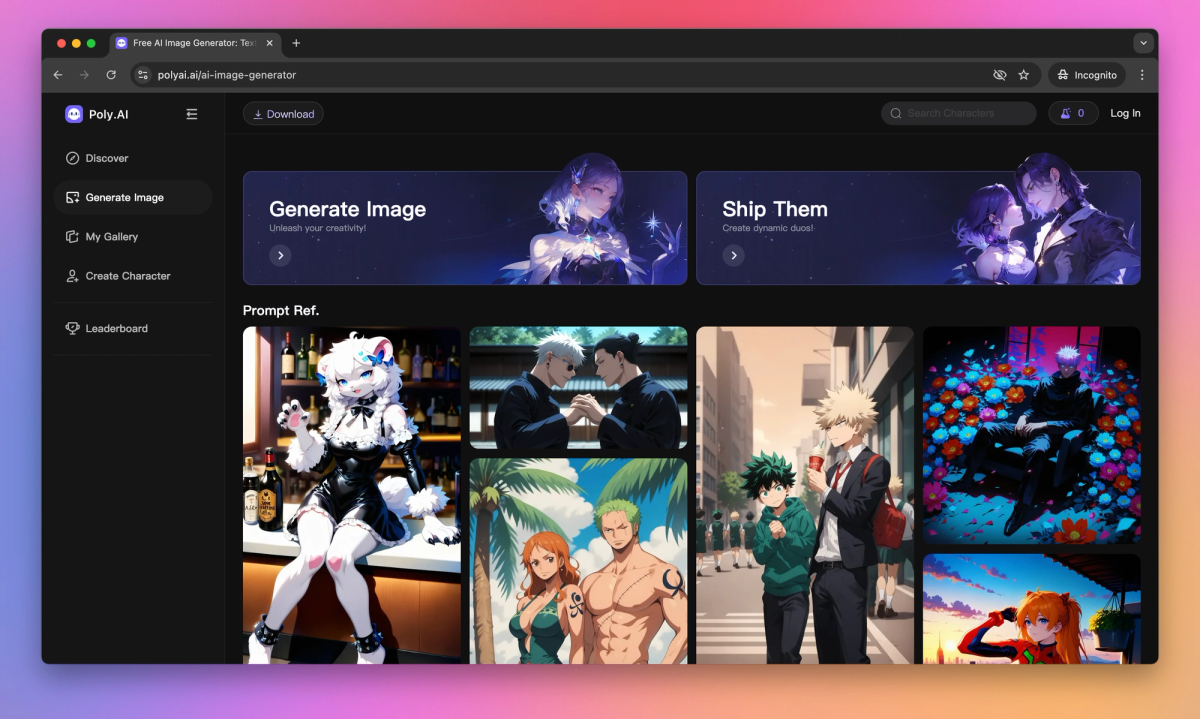Image resolution: width=1200 pixels, height=719 pixels.
Task: Click the Prompt Ref. heading
Action: [x=281, y=310]
